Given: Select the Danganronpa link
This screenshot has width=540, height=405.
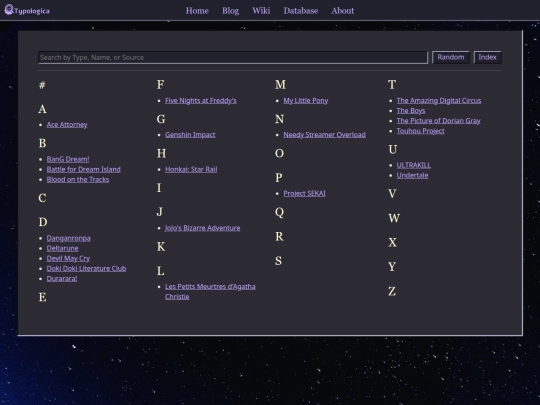Looking at the screenshot, I should (69, 238).
